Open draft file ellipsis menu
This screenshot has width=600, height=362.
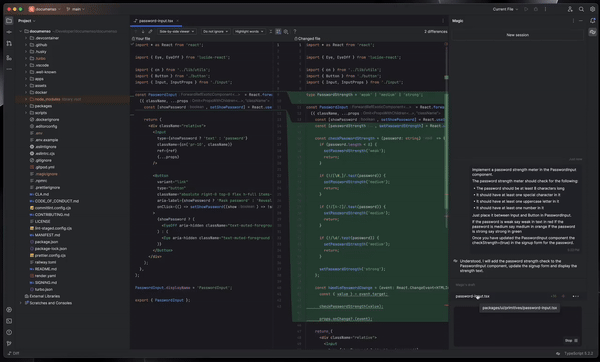576,296
